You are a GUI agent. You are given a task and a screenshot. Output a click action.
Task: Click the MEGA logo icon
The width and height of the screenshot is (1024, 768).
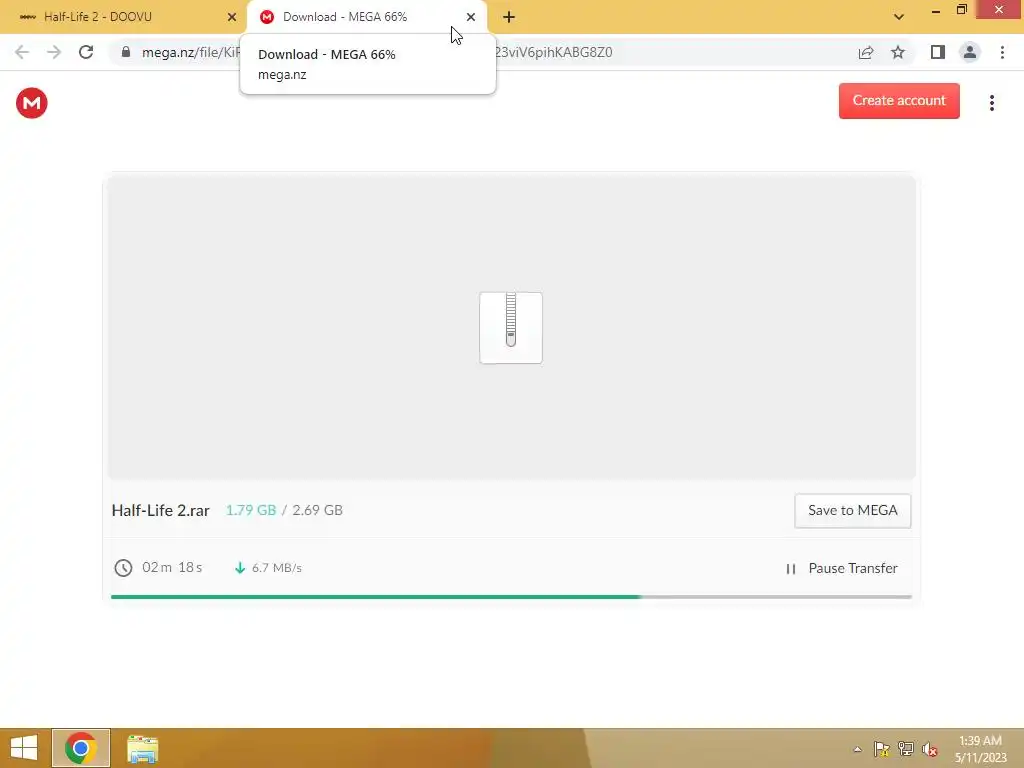(31, 103)
